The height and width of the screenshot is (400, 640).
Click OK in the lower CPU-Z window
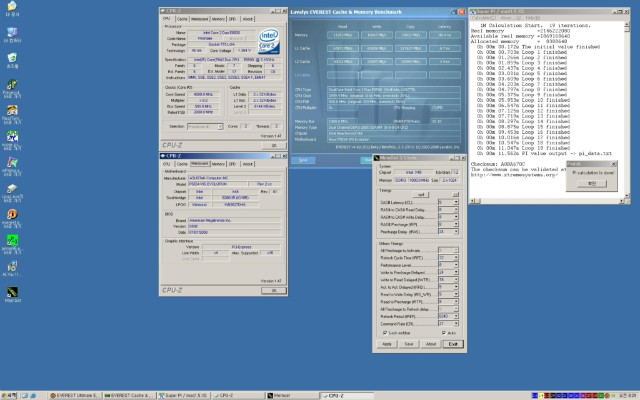(274, 291)
